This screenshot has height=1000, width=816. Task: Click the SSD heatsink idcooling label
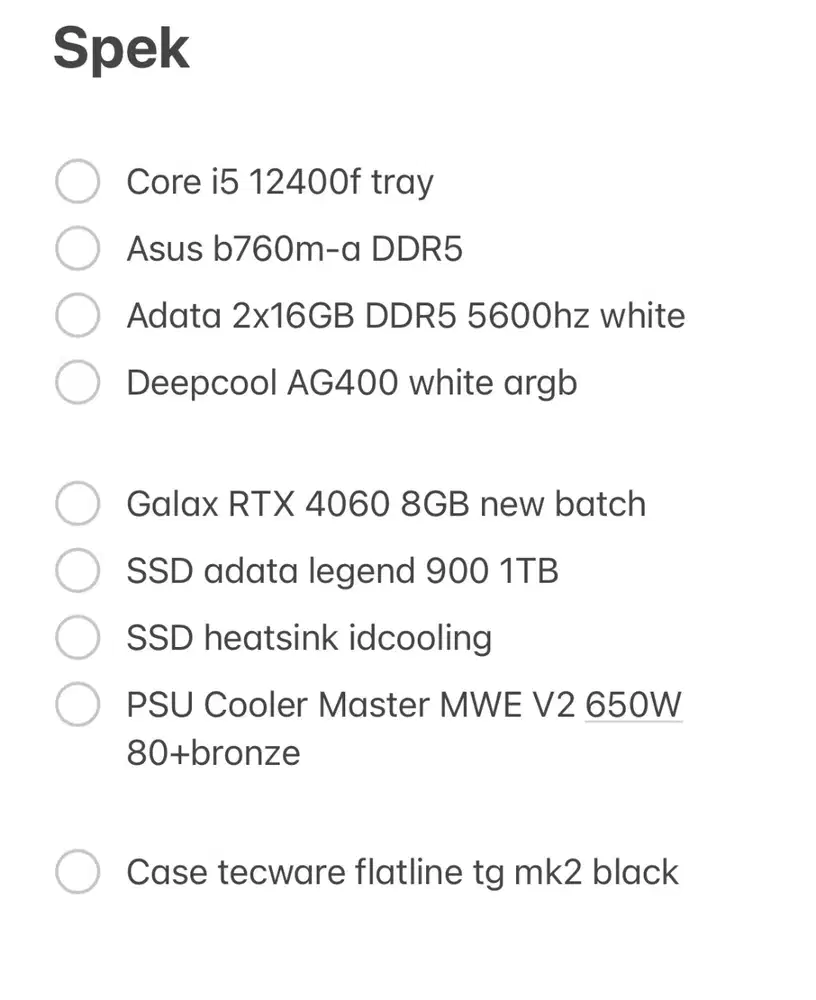308,638
